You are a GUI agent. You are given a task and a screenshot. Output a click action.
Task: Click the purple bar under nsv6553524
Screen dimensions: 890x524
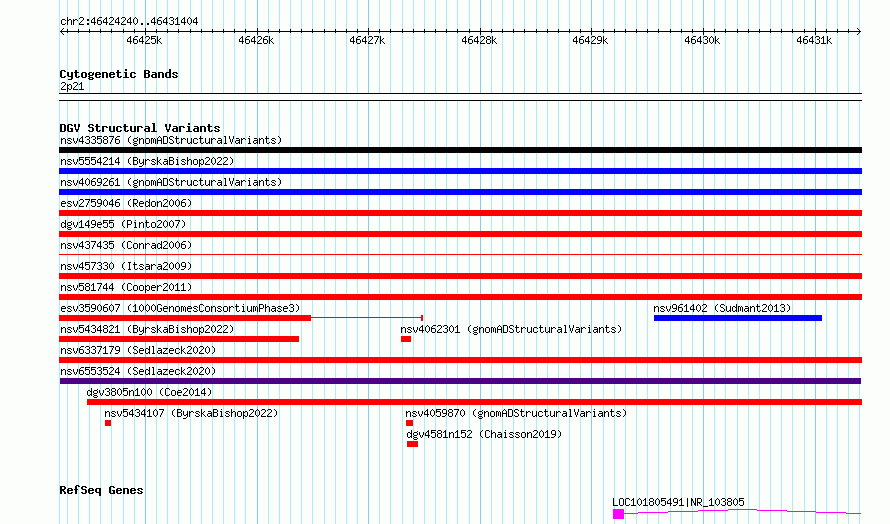tap(460, 381)
